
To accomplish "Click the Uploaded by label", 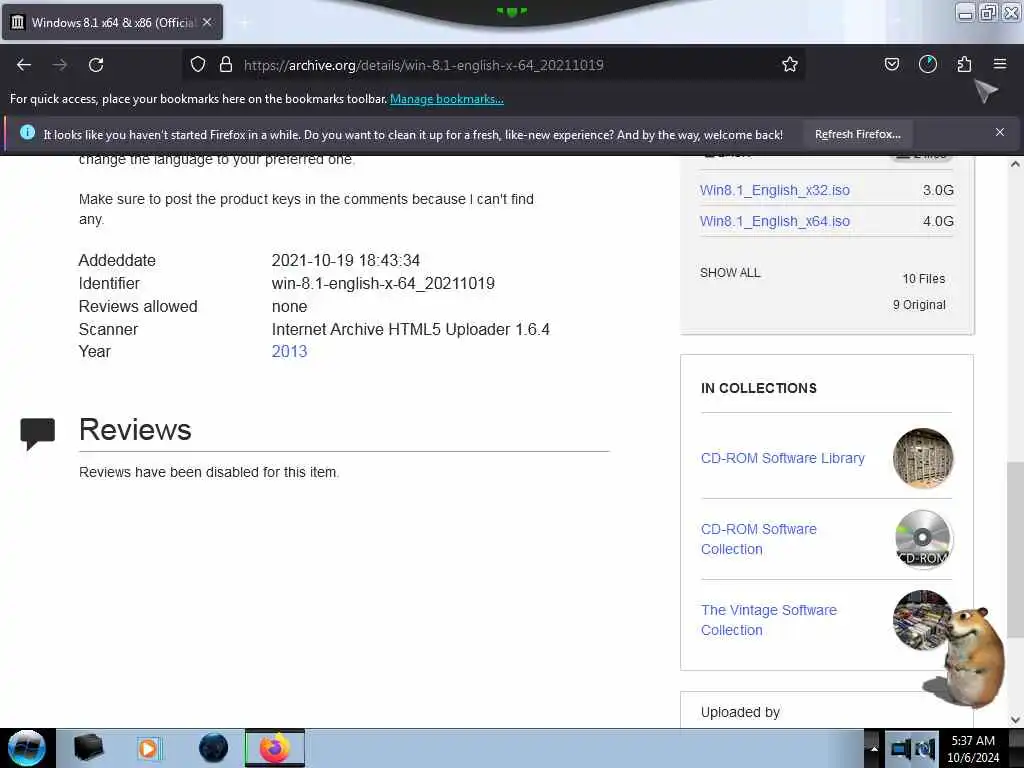I will pyautogui.click(x=740, y=712).
